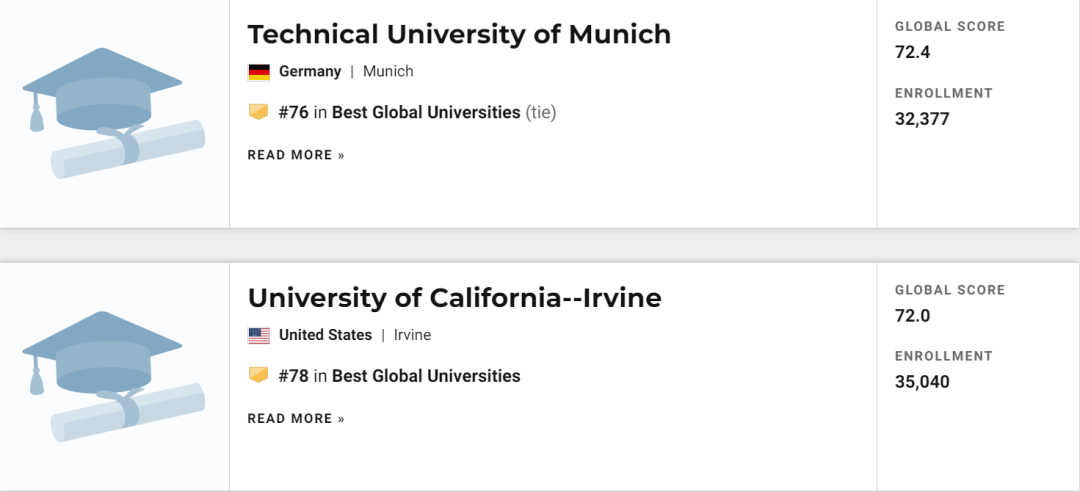
Task: Click the gold badge icon beside #76 ranking
Action: point(259,112)
